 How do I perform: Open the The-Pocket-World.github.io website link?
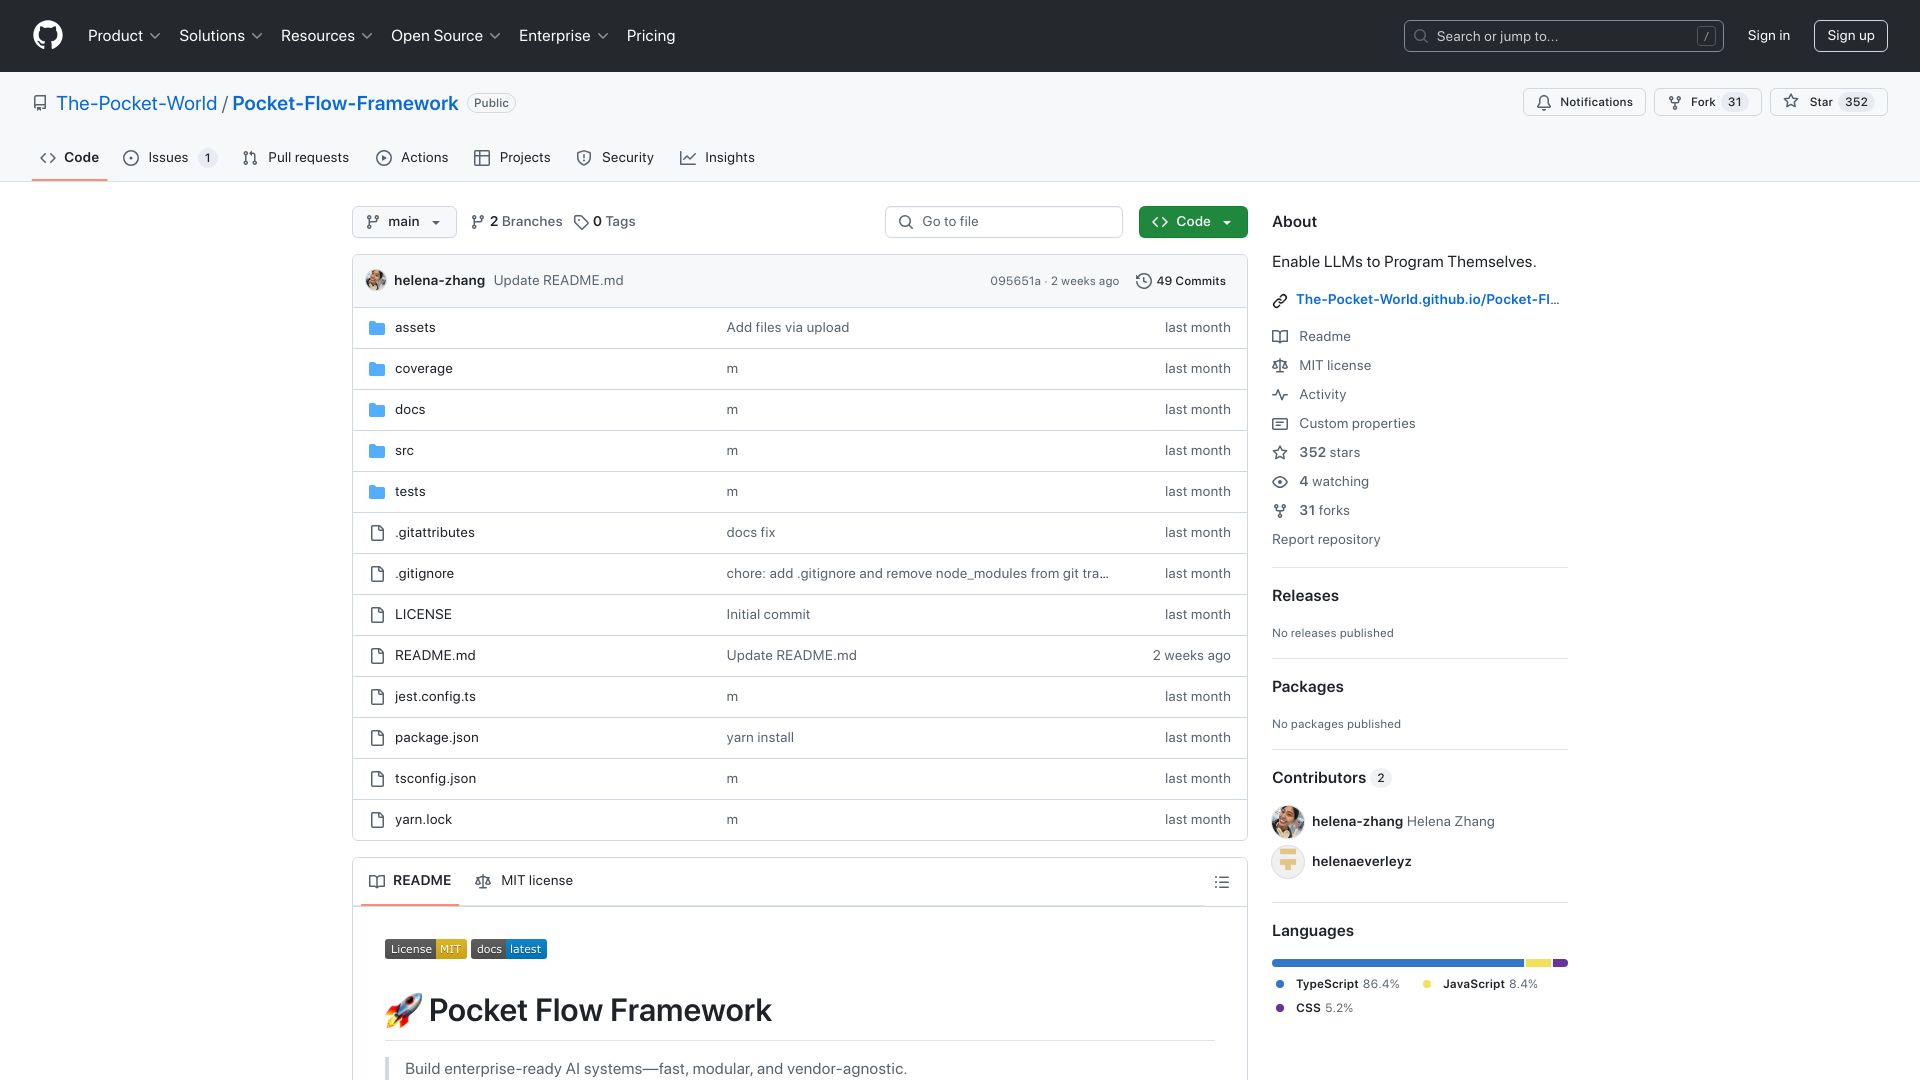coord(1427,300)
